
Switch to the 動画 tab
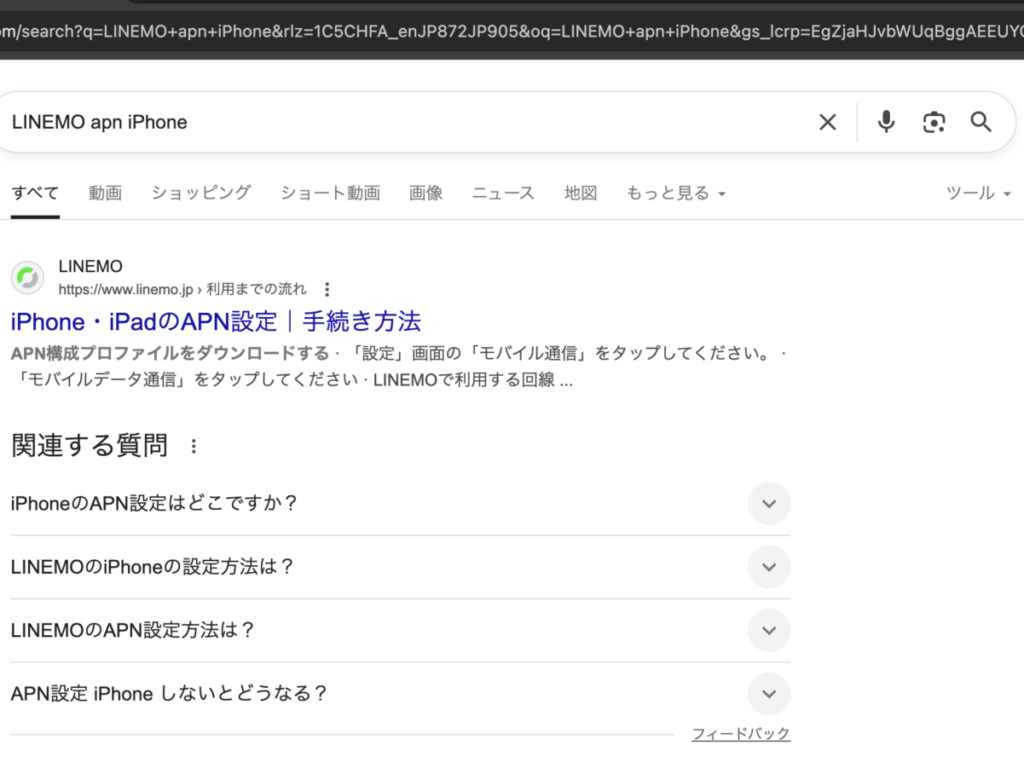pyautogui.click(x=105, y=193)
